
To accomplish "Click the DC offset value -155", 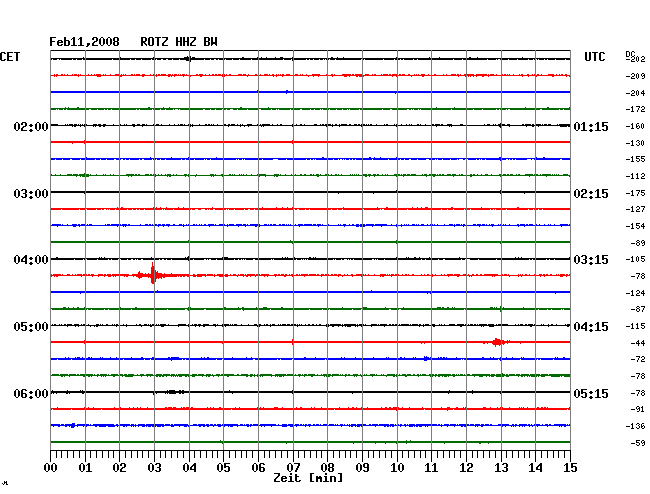I will pos(635,159).
